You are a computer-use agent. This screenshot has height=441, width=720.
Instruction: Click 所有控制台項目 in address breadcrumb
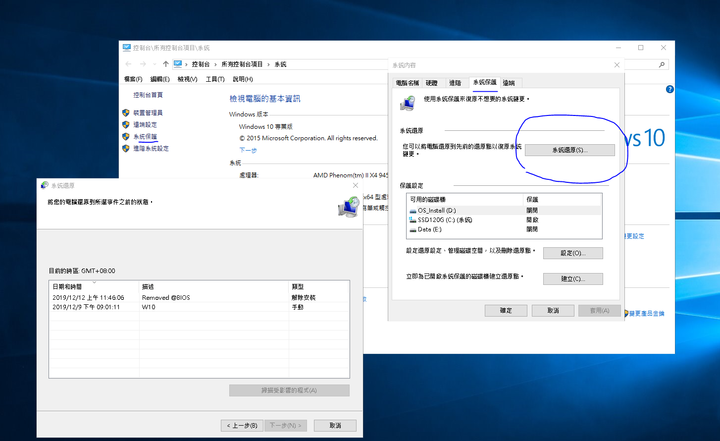tap(242, 64)
